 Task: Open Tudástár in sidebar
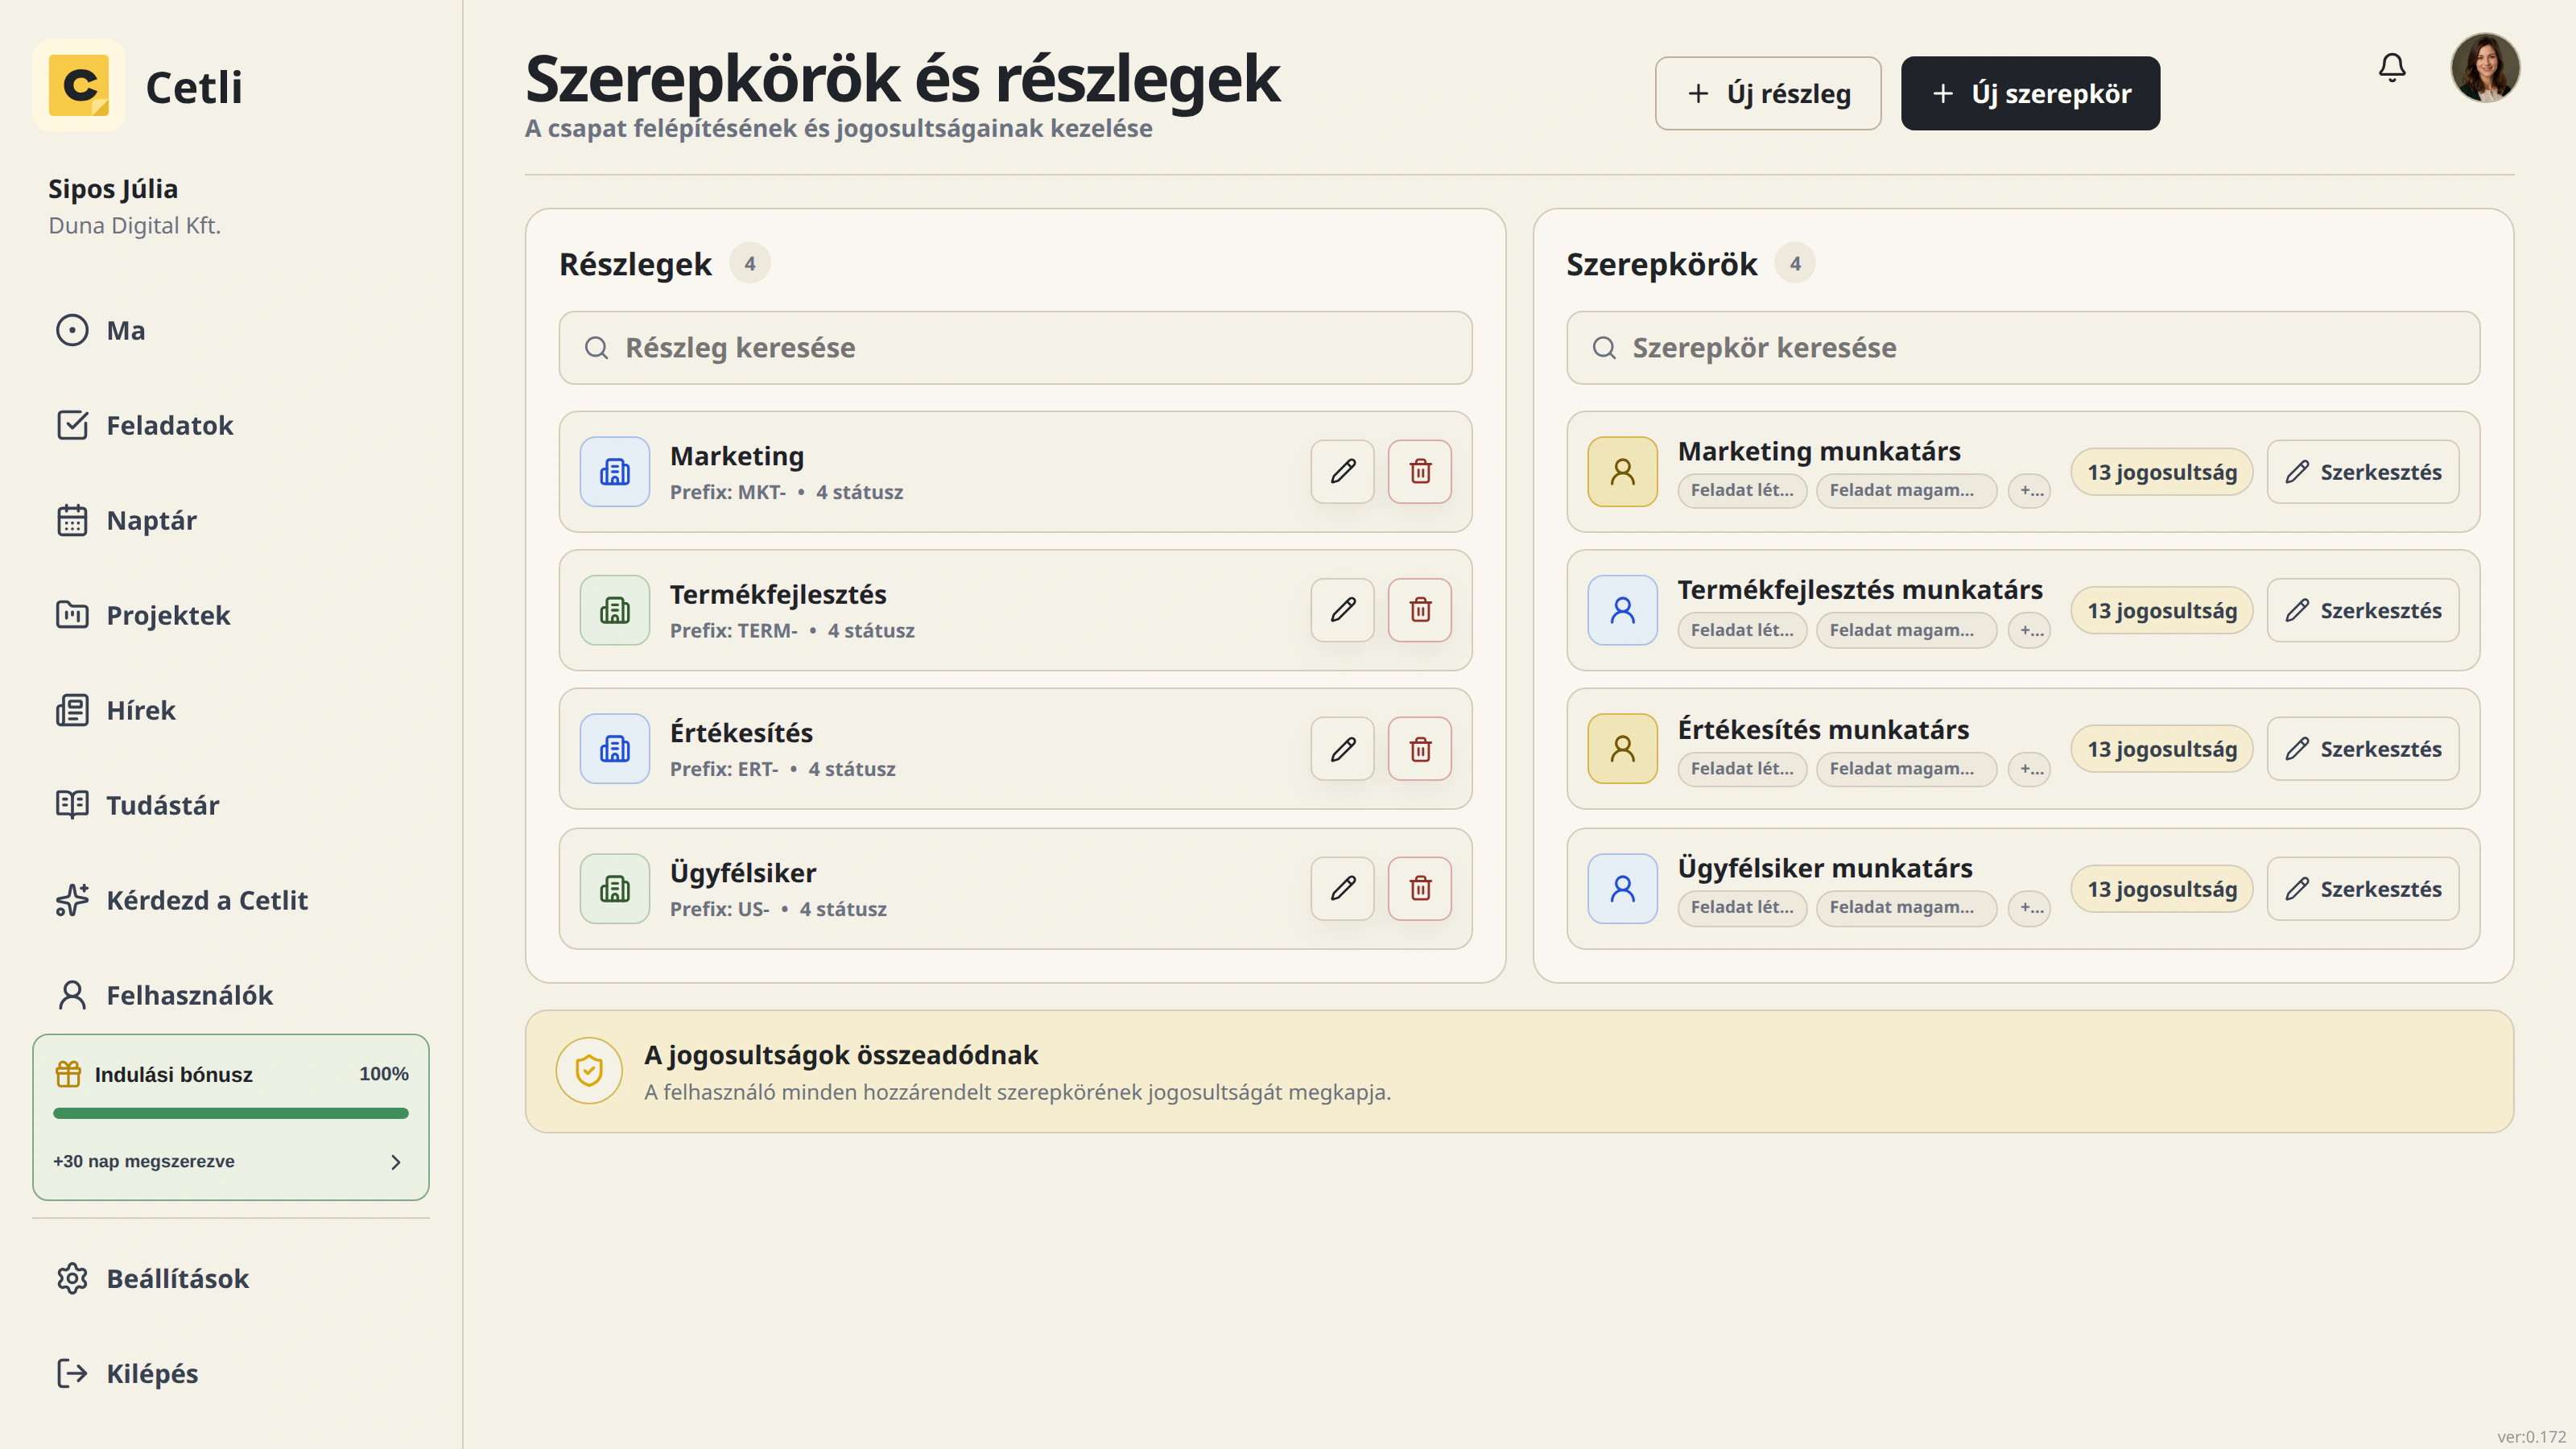click(230, 805)
